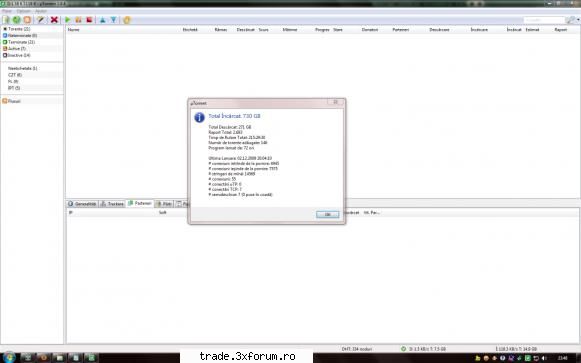The height and width of the screenshot is (363, 581).
Task: Open Preferences gear icon in toolbar
Action: [x=127, y=20]
